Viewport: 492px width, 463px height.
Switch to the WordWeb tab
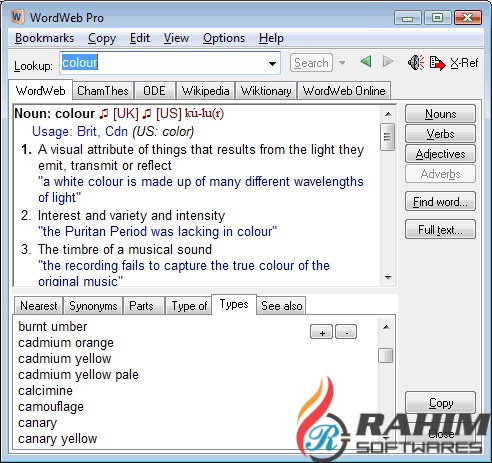(40, 90)
